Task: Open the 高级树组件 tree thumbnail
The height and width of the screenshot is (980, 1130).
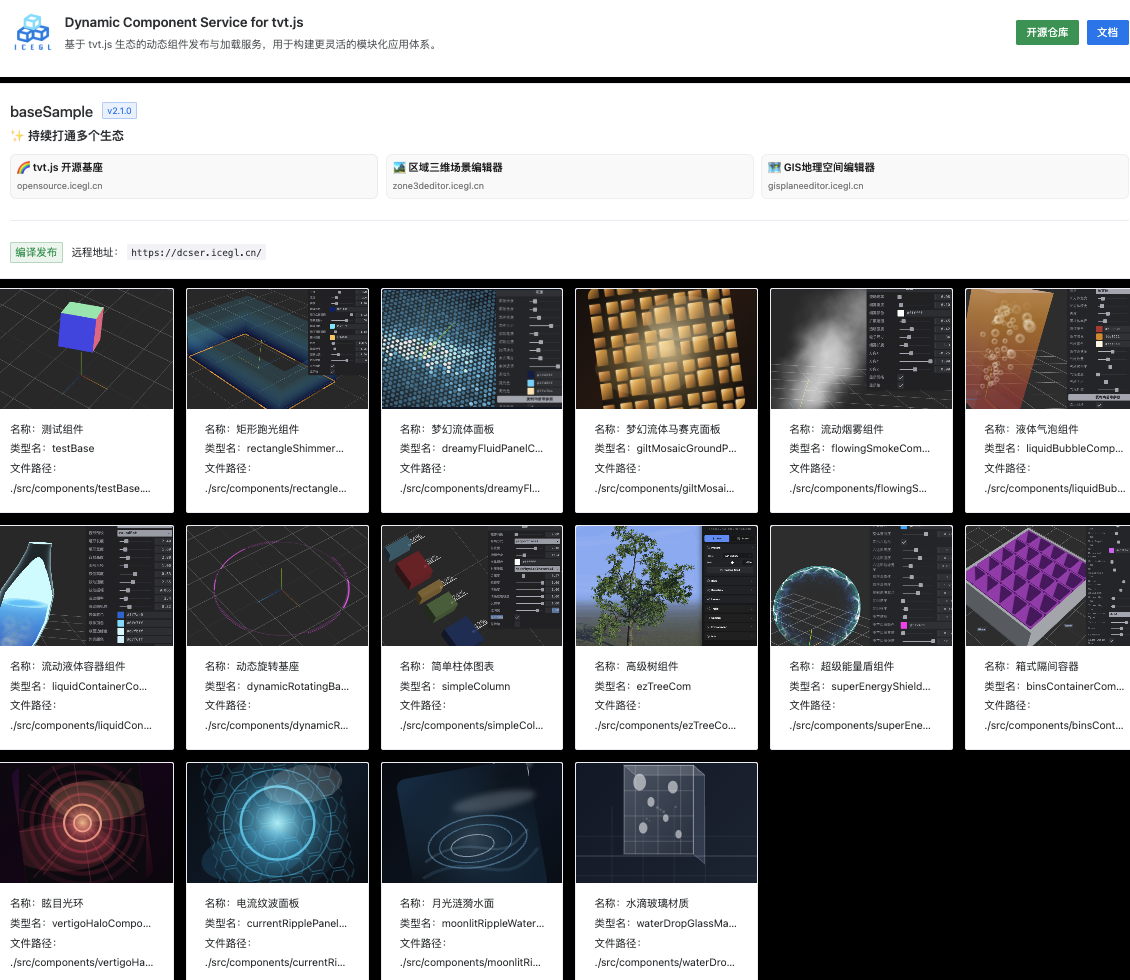Action: coord(666,586)
